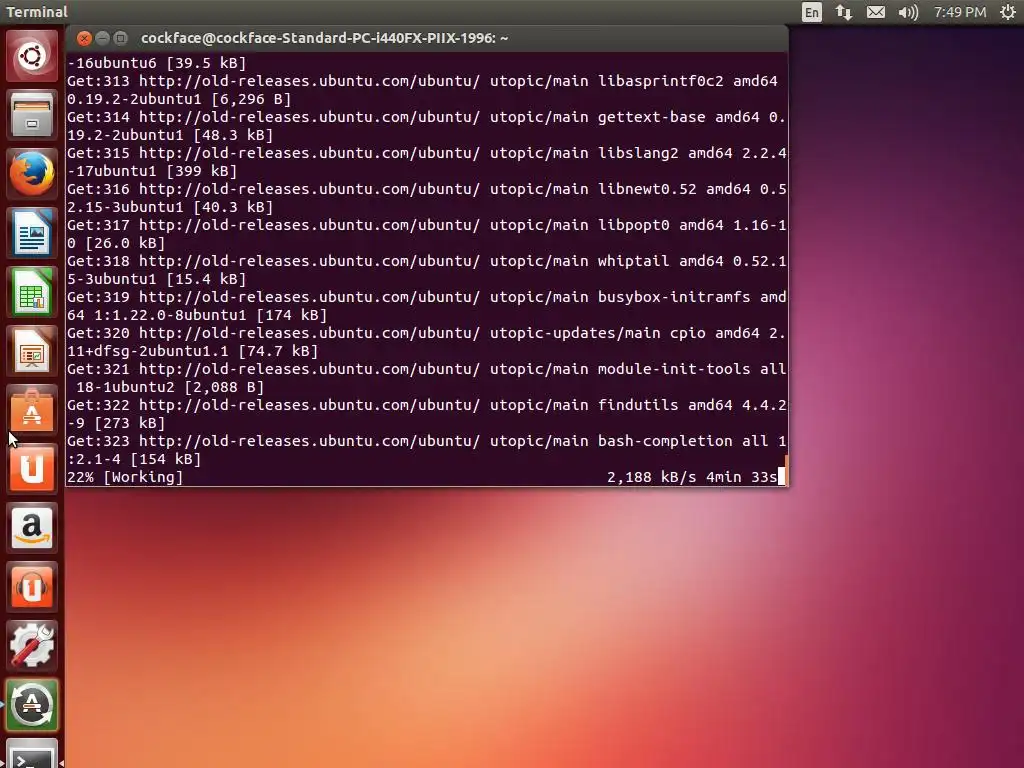Open Ubuntu One launcher icon

(x=31, y=468)
